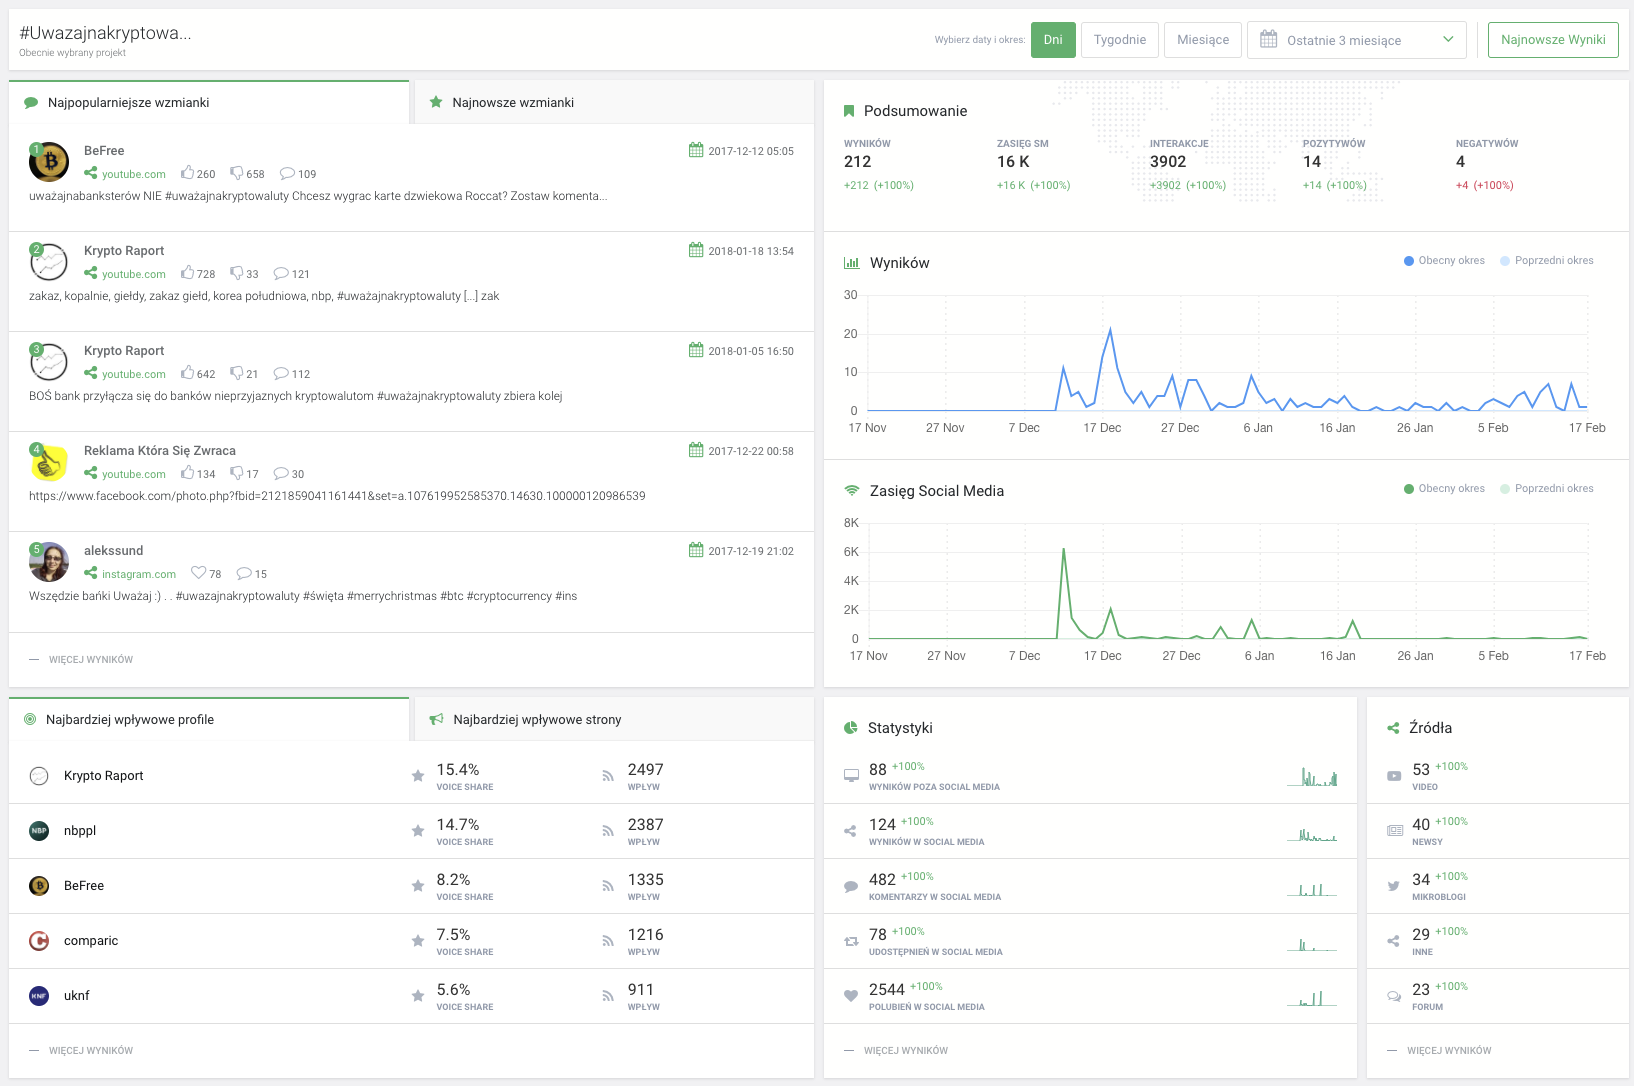The width and height of the screenshot is (1634, 1086).
Task: Click the calendar icon beside 2018-01-18 13:54 date
Action: [x=696, y=250]
